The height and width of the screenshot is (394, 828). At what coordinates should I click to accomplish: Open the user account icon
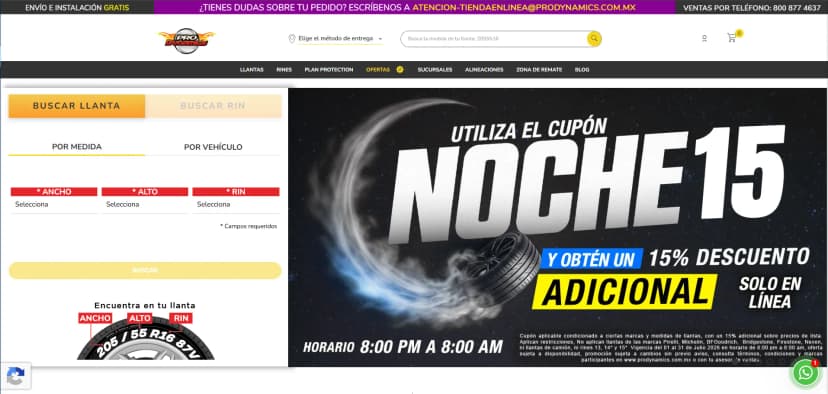click(x=704, y=38)
